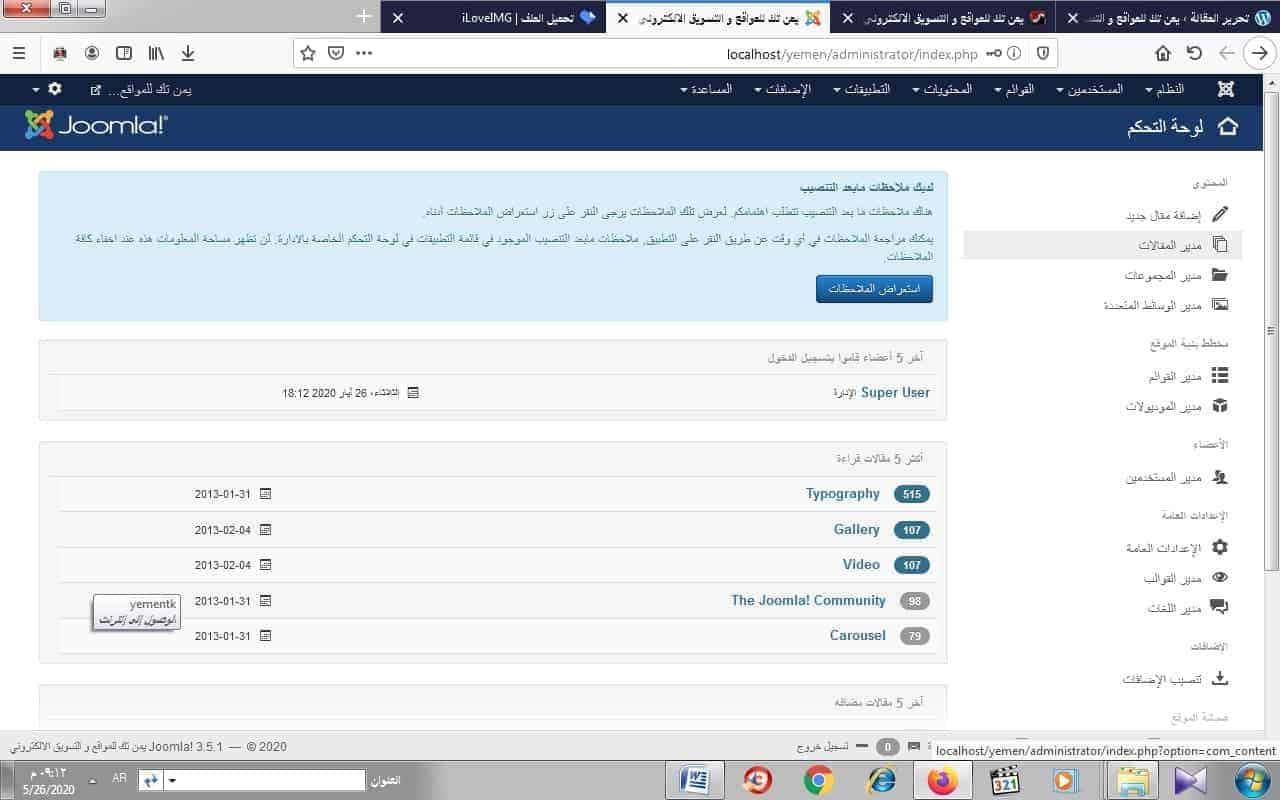Open لوحة التحكم home icon in header
The width and height of the screenshot is (1280, 800).
click(1227, 127)
